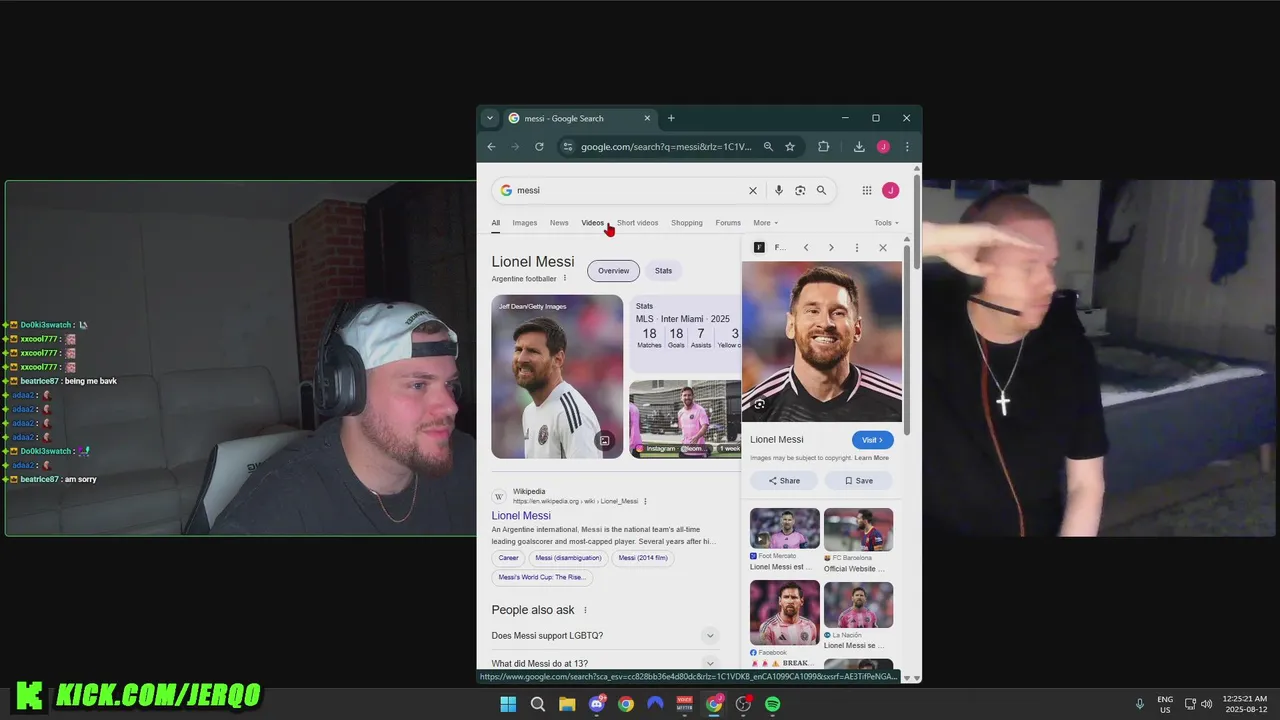Start voice search with microphone icon

tap(779, 190)
